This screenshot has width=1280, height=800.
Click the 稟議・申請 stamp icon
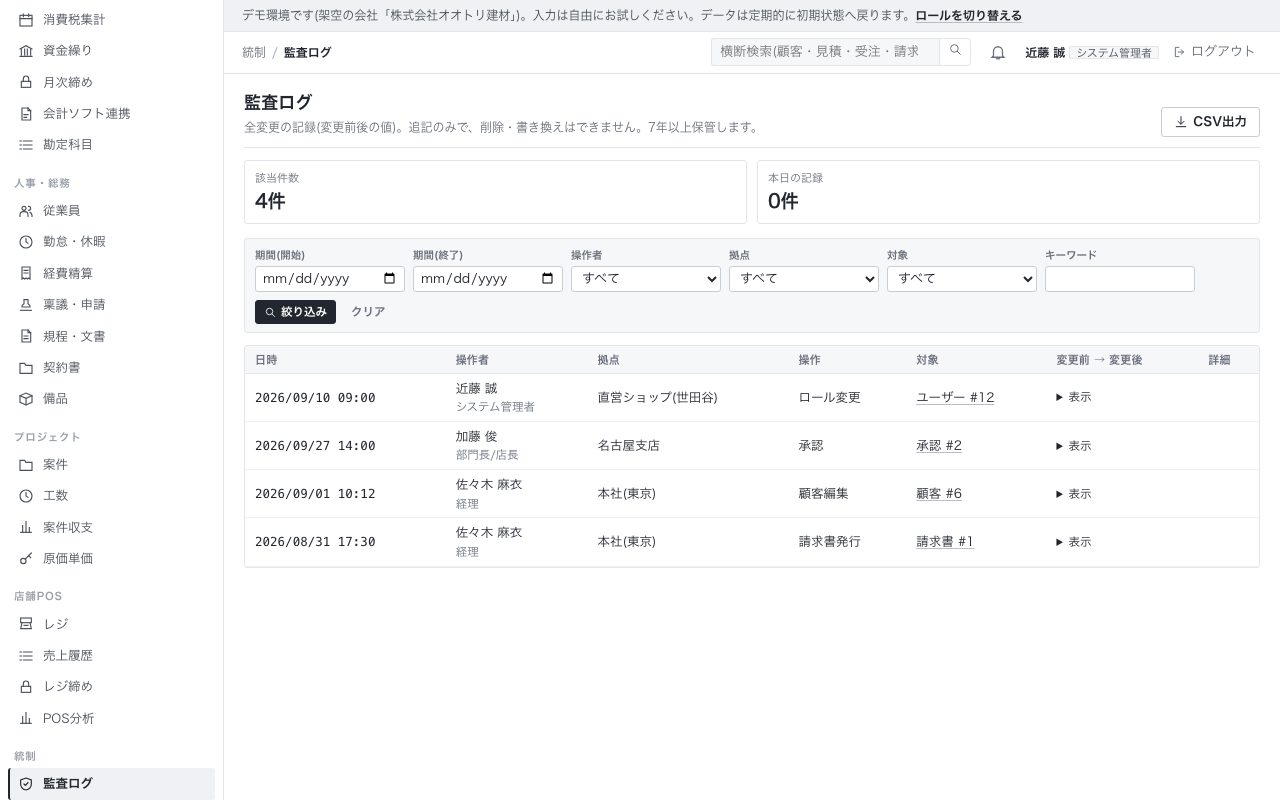26,305
